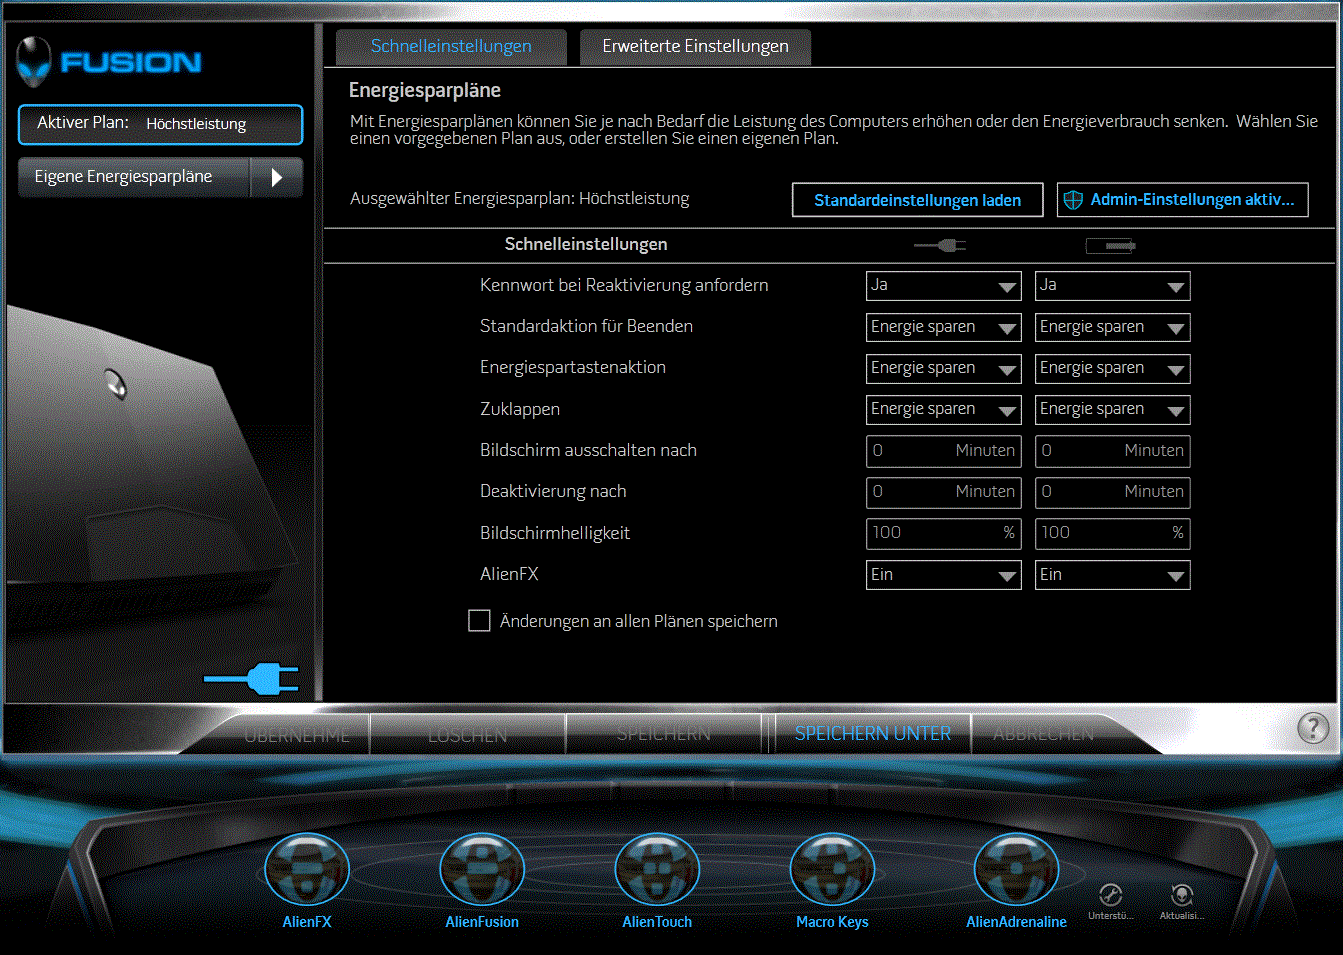Viewport: 1343px width, 955px height.
Task: Open plugged-in Zuklappen dropdown
Action: tap(944, 410)
